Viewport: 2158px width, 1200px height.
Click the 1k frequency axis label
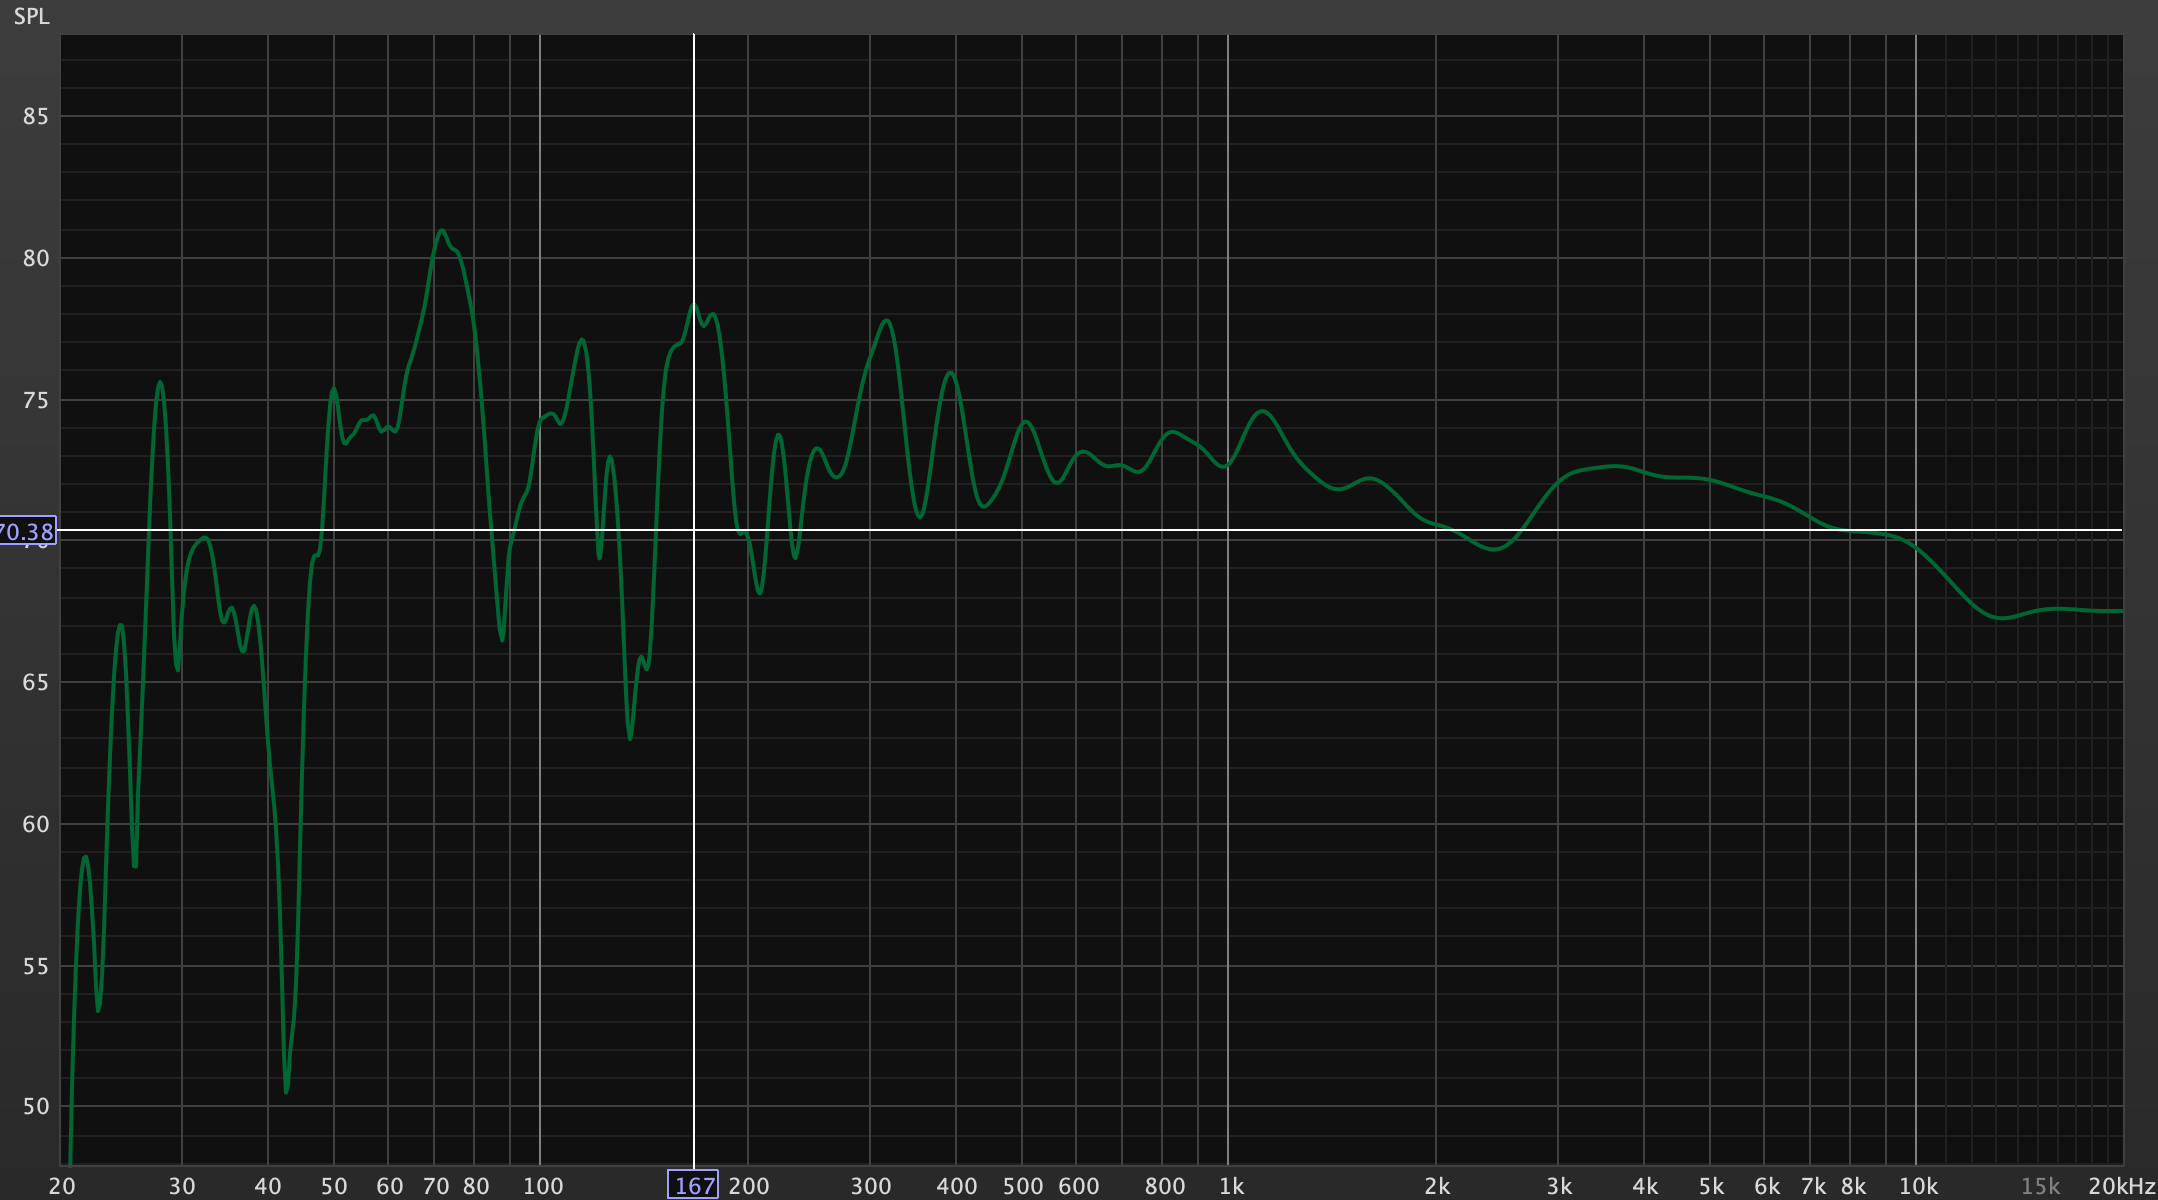pyautogui.click(x=1231, y=1187)
